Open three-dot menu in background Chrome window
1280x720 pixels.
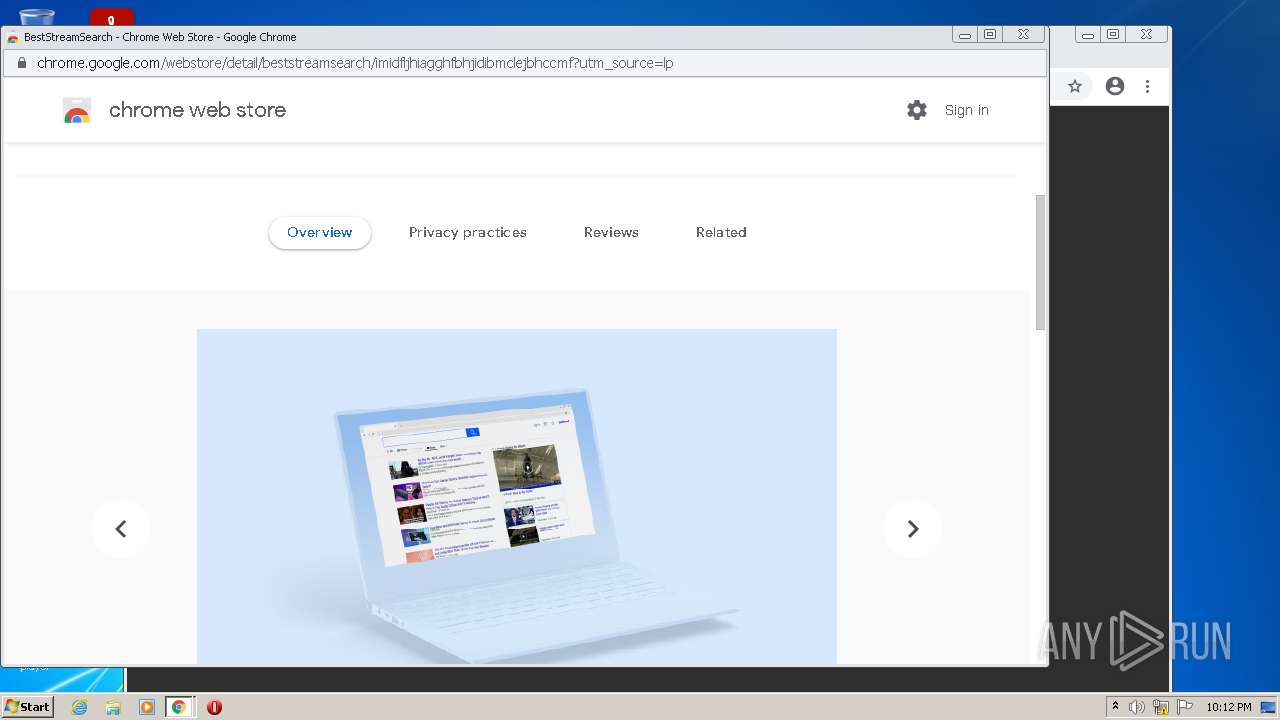(x=1148, y=86)
